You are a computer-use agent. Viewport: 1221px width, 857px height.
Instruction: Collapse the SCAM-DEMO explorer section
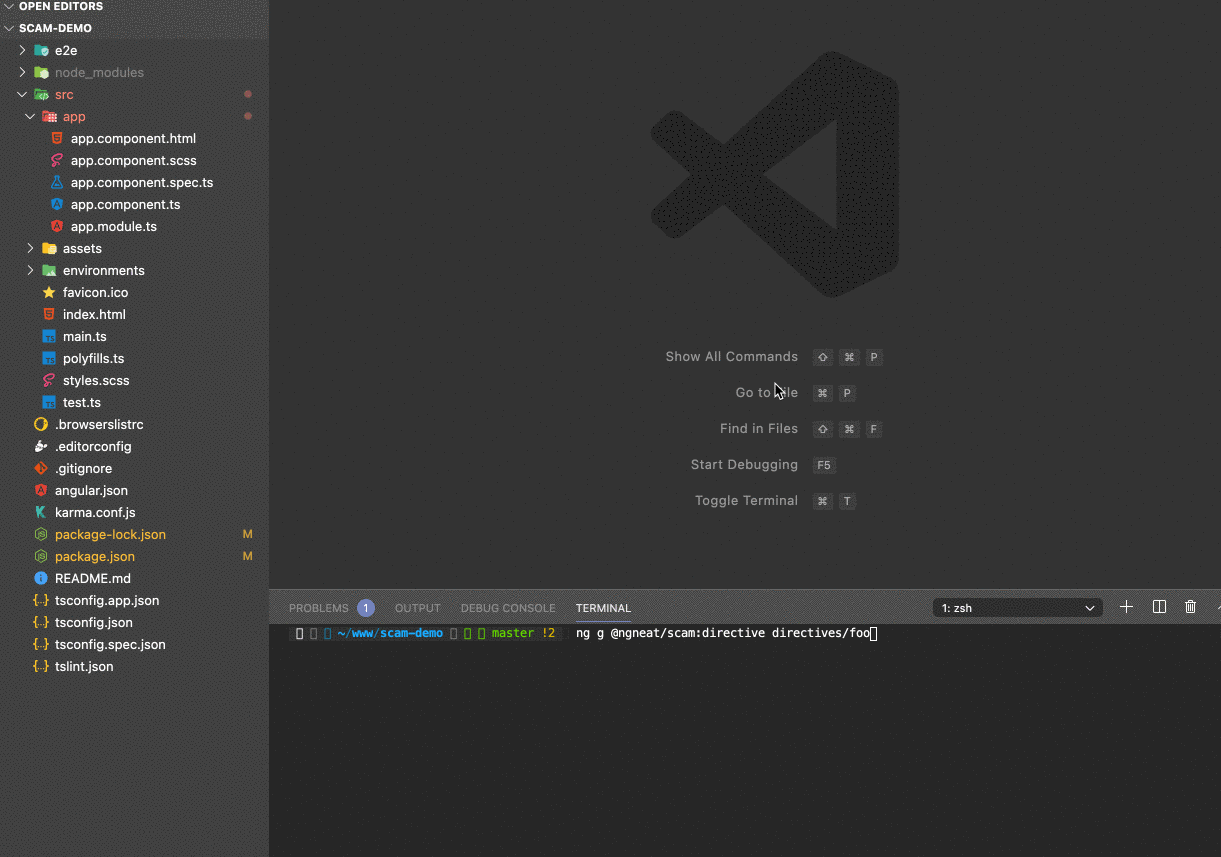coord(9,28)
